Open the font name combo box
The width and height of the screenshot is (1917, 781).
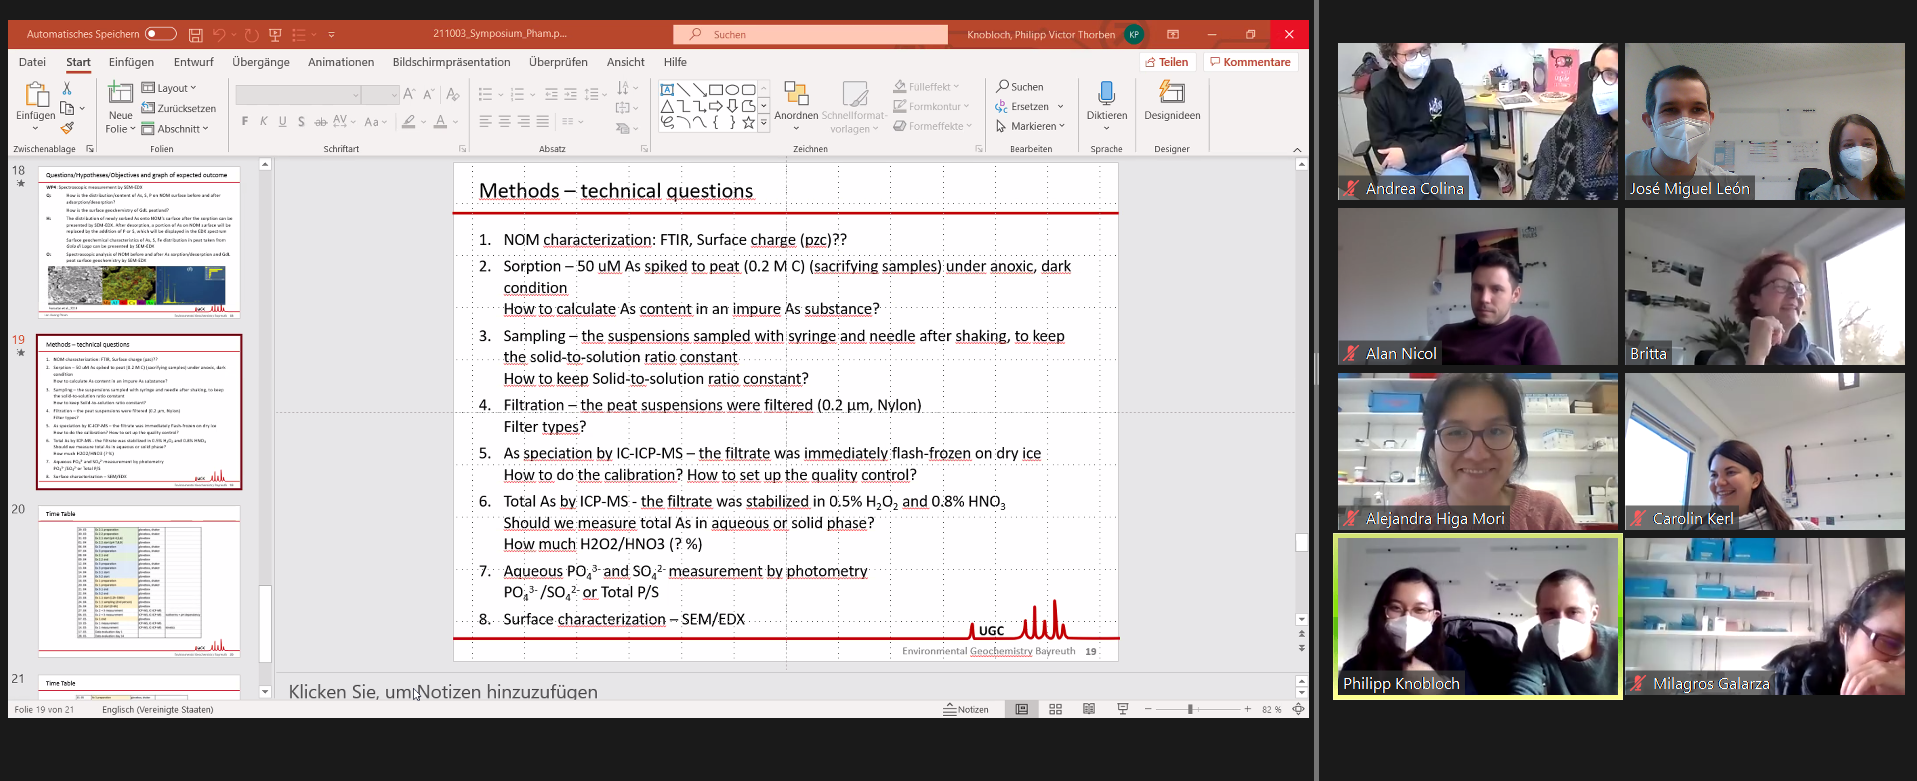[298, 95]
